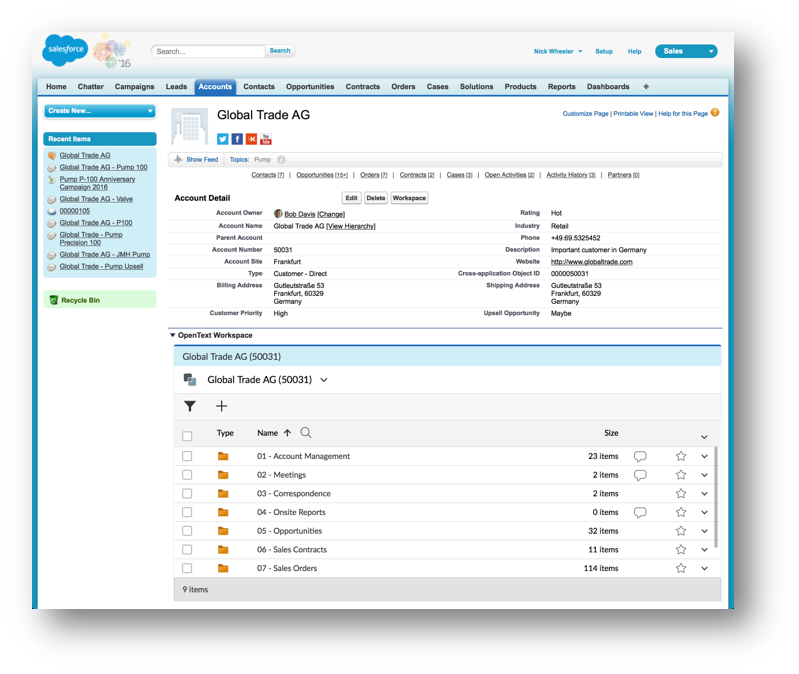Click the plus icon to add item

[x=222, y=406]
